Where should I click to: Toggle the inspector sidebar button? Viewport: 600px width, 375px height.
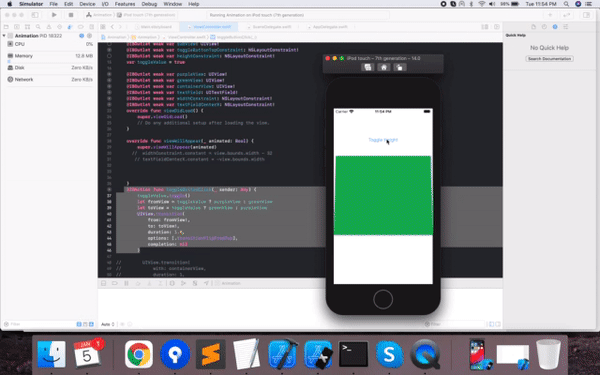587,15
